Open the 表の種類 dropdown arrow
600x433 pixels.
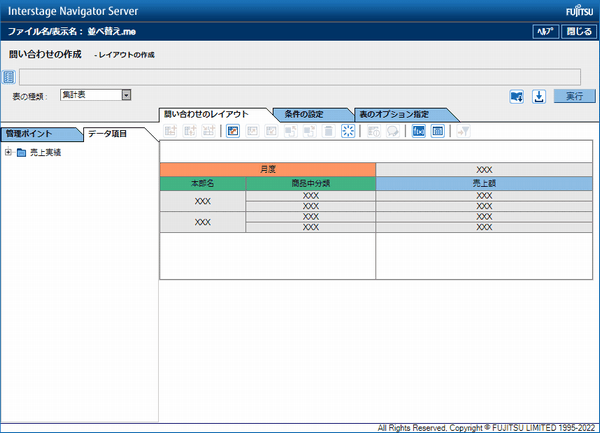(x=126, y=95)
